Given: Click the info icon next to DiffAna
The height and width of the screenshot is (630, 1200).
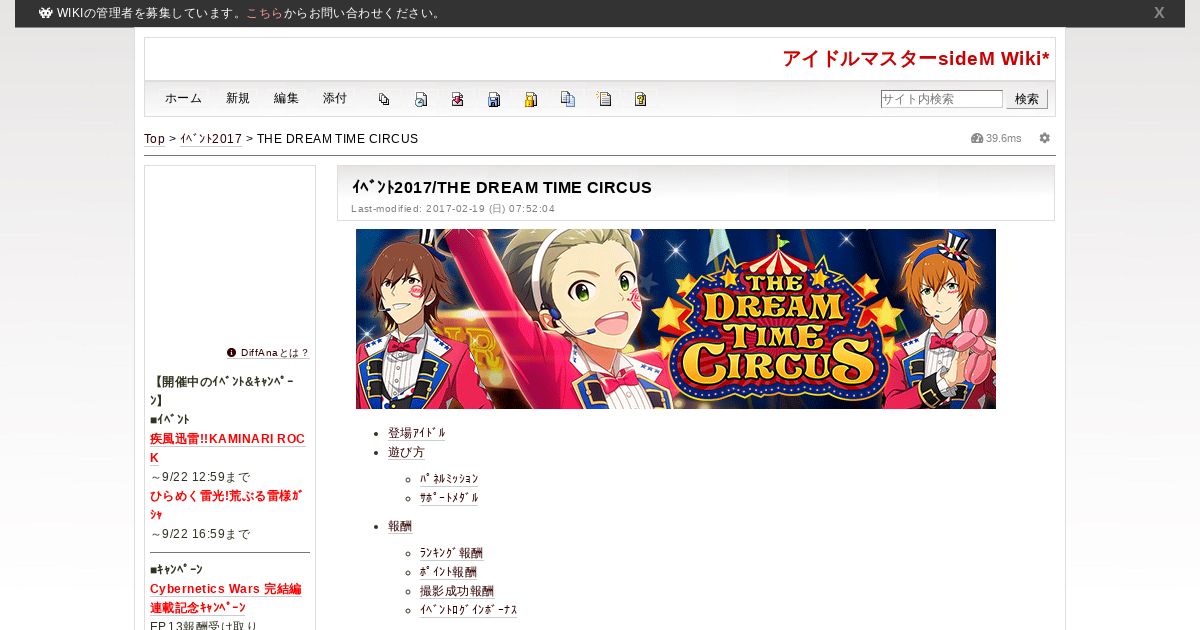Looking at the screenshot, I should click(x=232, y=352).
